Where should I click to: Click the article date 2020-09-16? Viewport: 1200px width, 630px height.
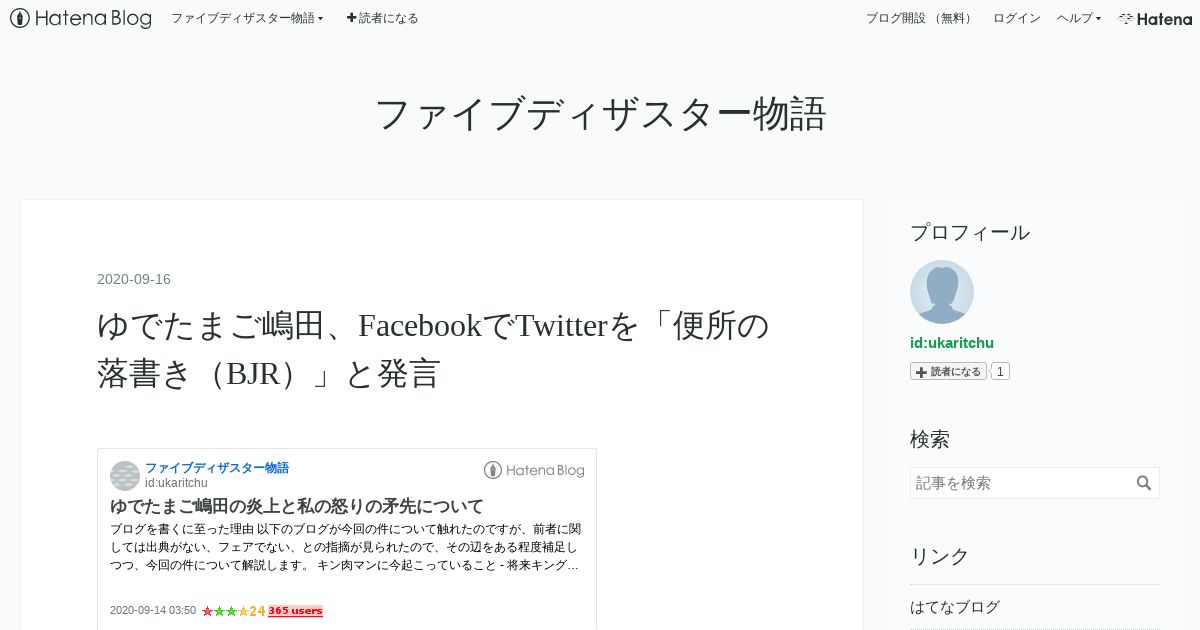(x=134, y=279)
